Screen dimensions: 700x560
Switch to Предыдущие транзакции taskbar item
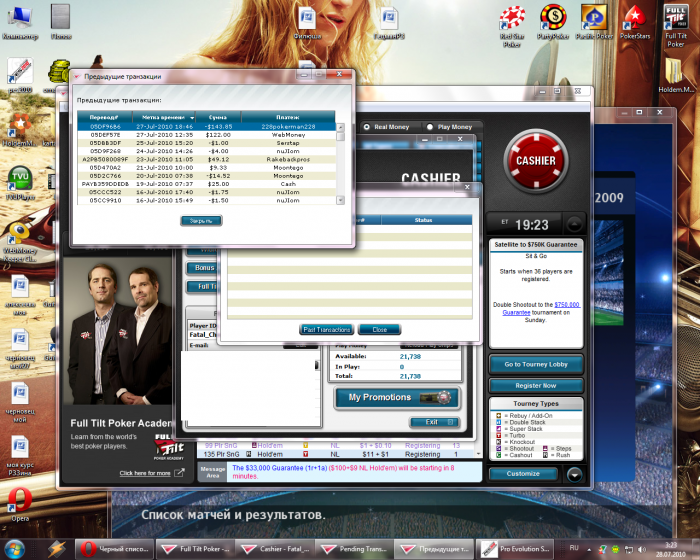point(435,549)
